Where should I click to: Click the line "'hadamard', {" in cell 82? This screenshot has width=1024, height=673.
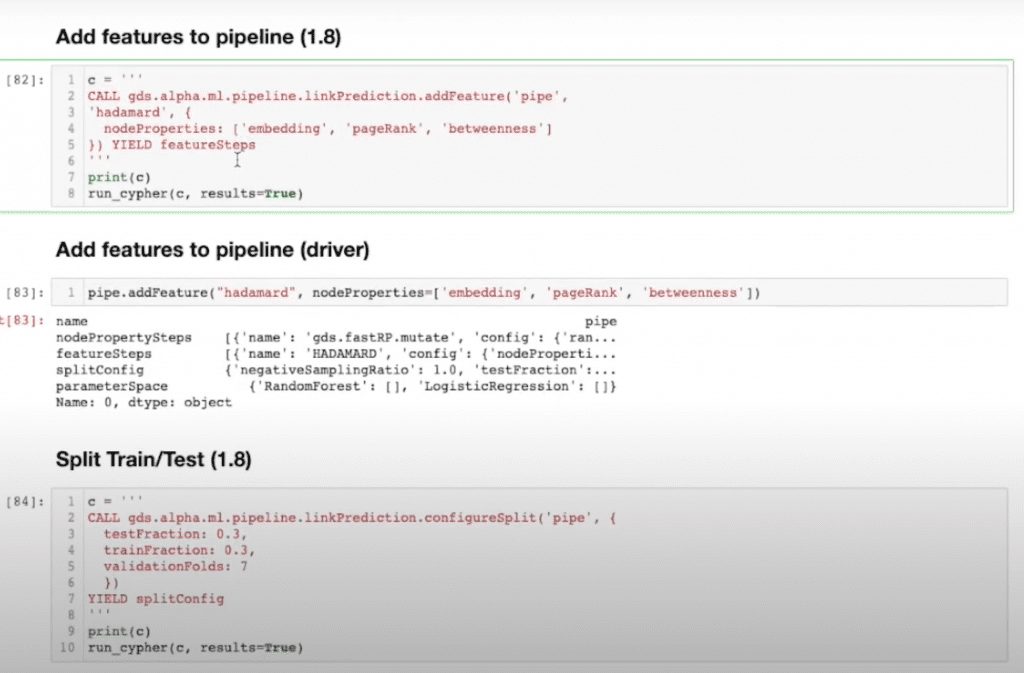tap(139, 112)
